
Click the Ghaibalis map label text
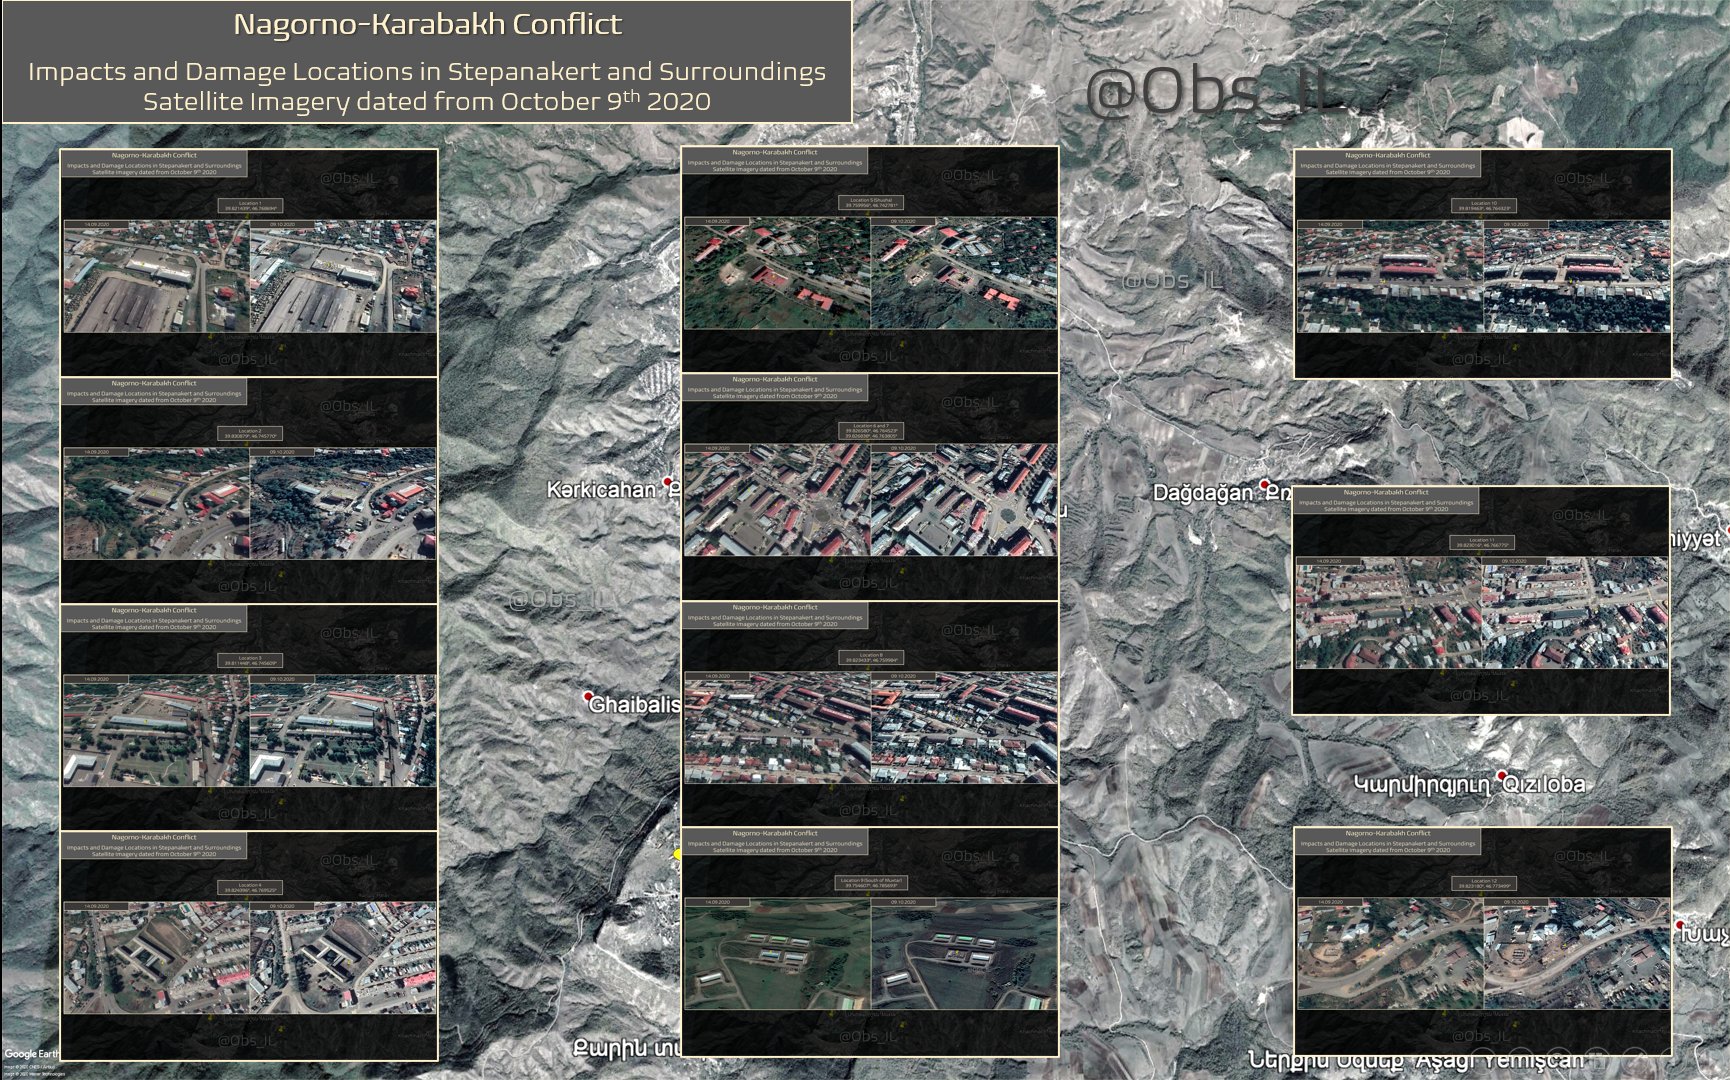click(634, 705)
